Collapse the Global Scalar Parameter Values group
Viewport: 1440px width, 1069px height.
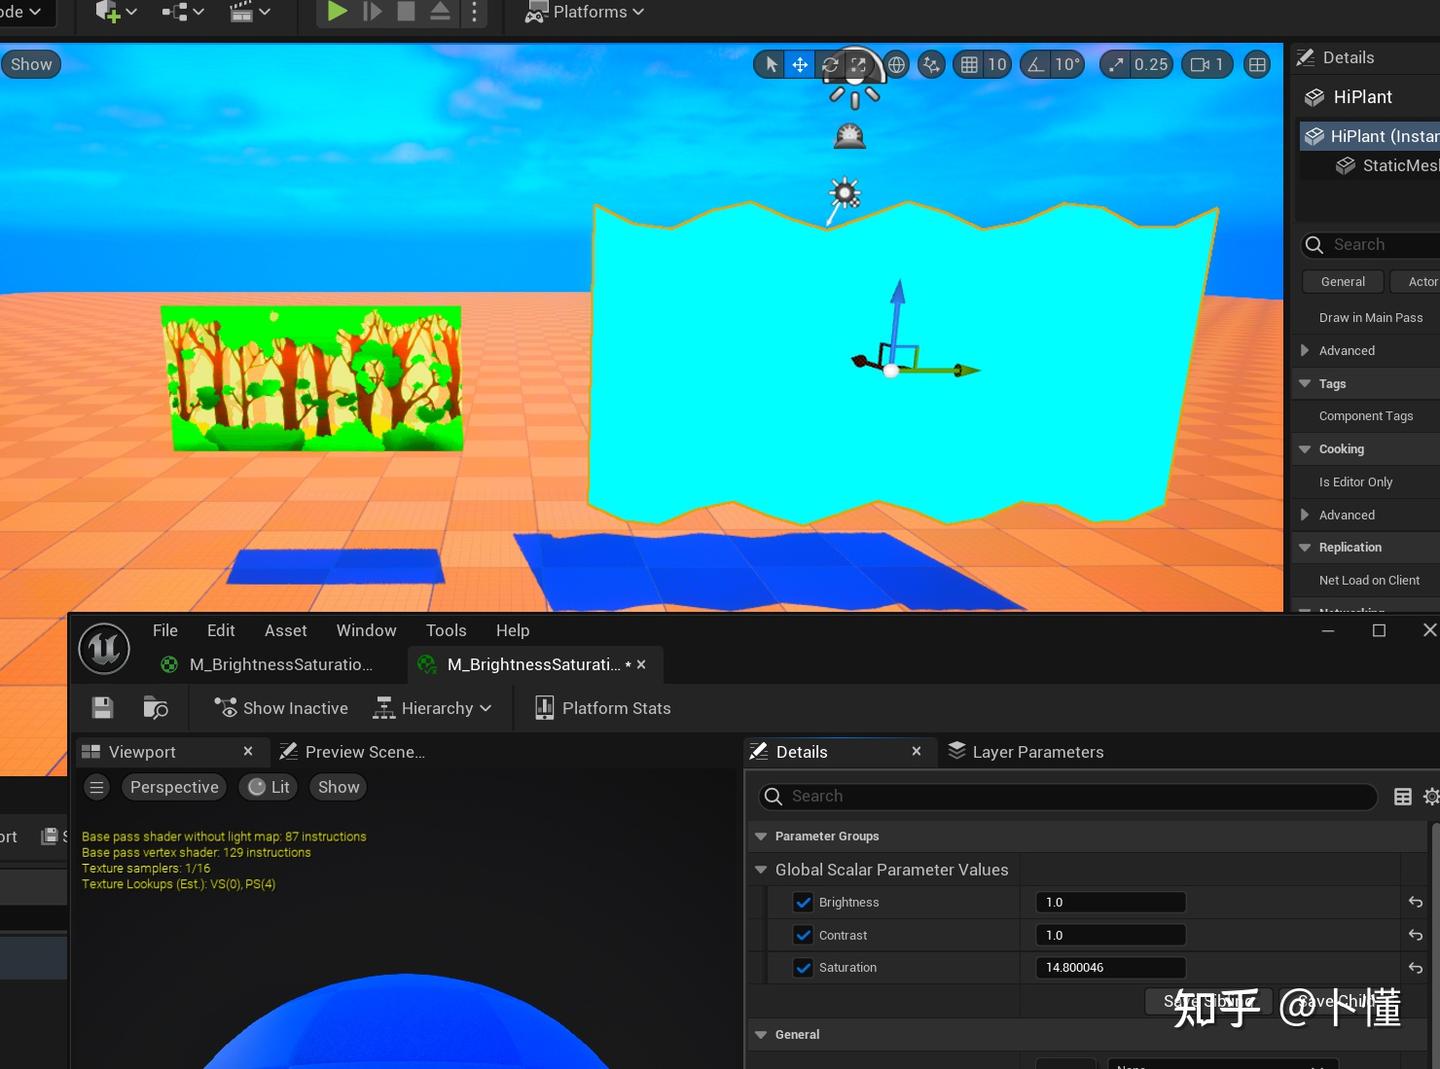point(761,869)
